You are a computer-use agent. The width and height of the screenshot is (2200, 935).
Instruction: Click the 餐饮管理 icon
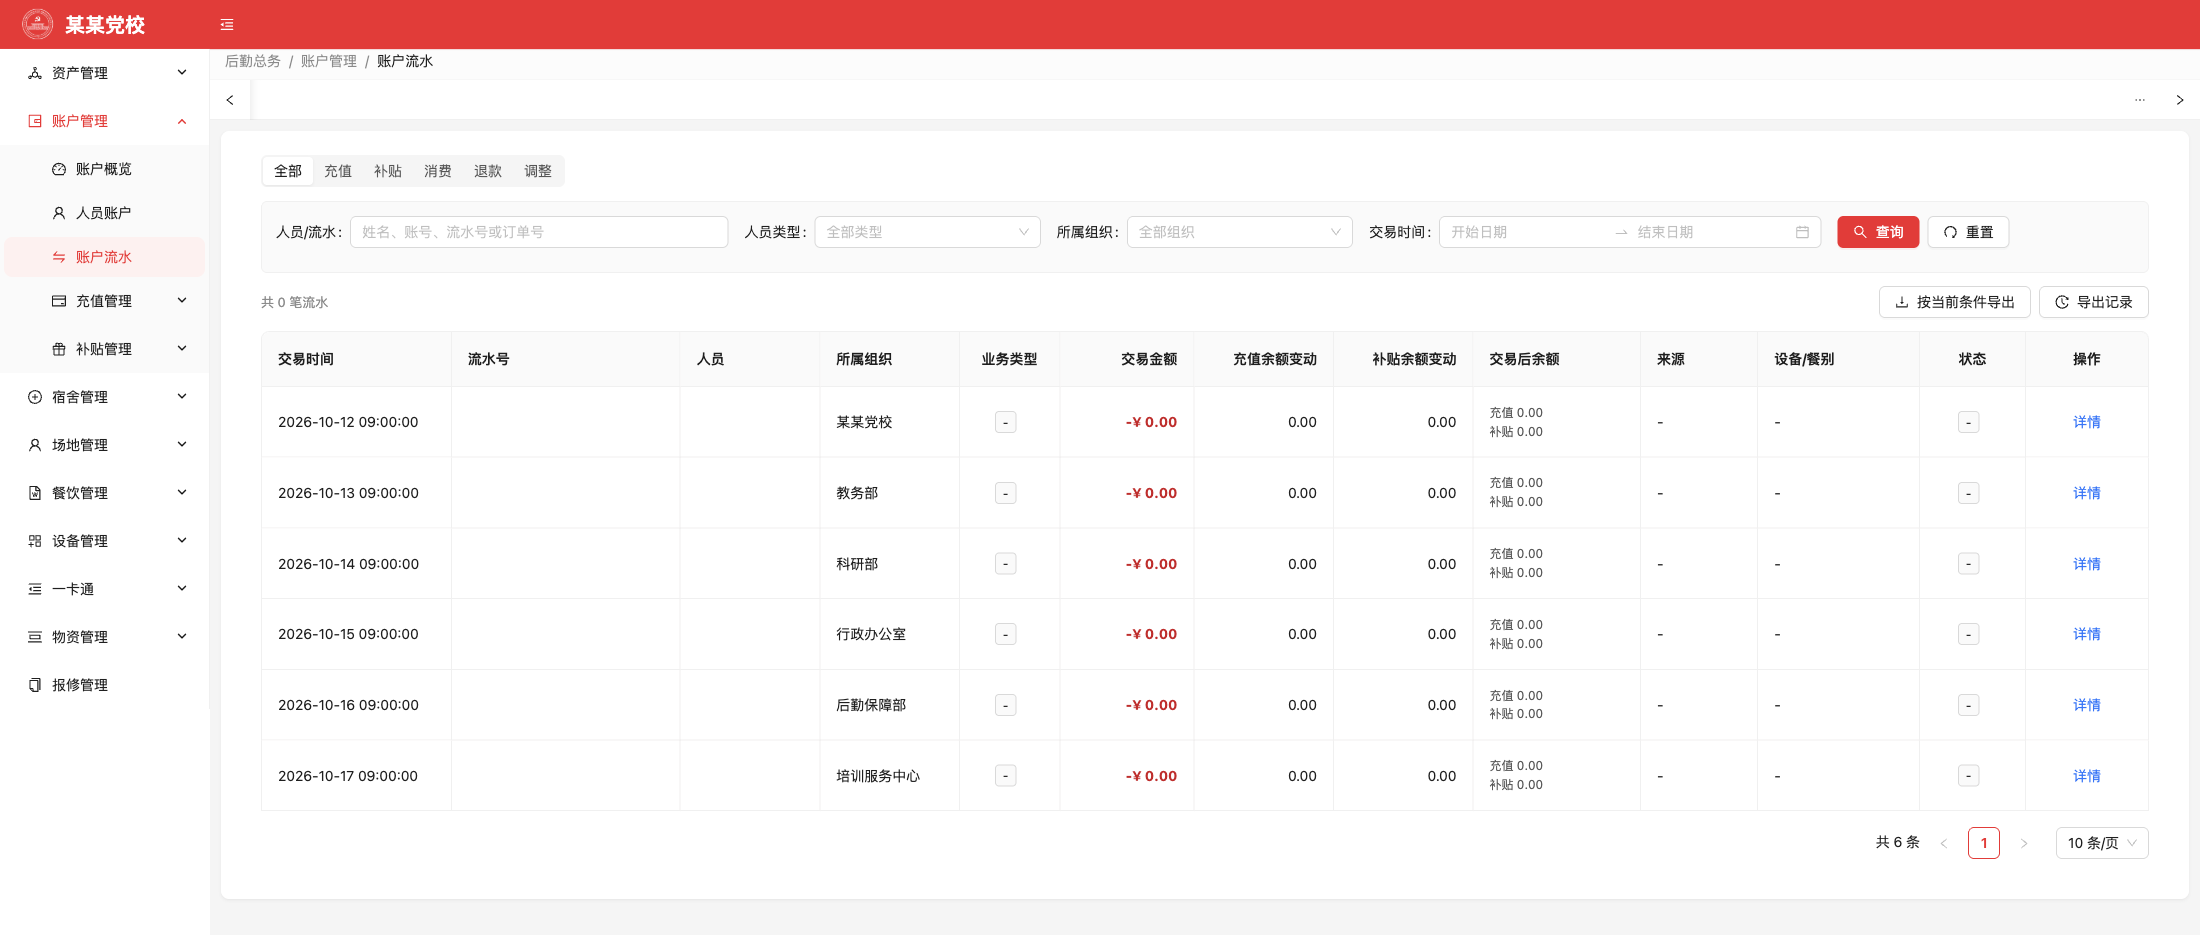click(x=35, y=493)
